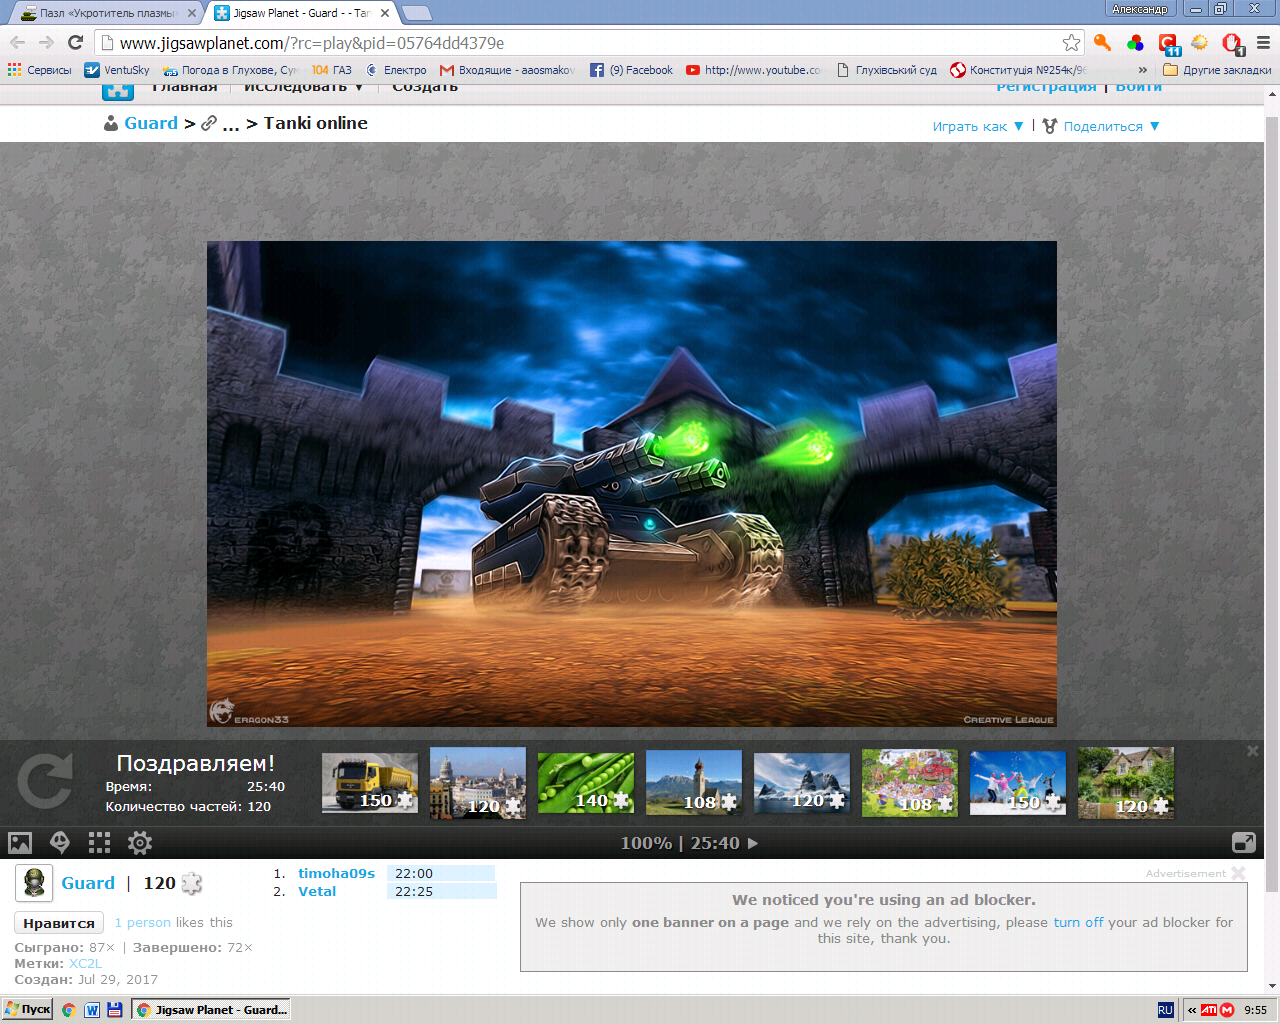This screenshot has width=1280, height=1024.
Task: Show the puzzle image preview icon
Action: 20,843
